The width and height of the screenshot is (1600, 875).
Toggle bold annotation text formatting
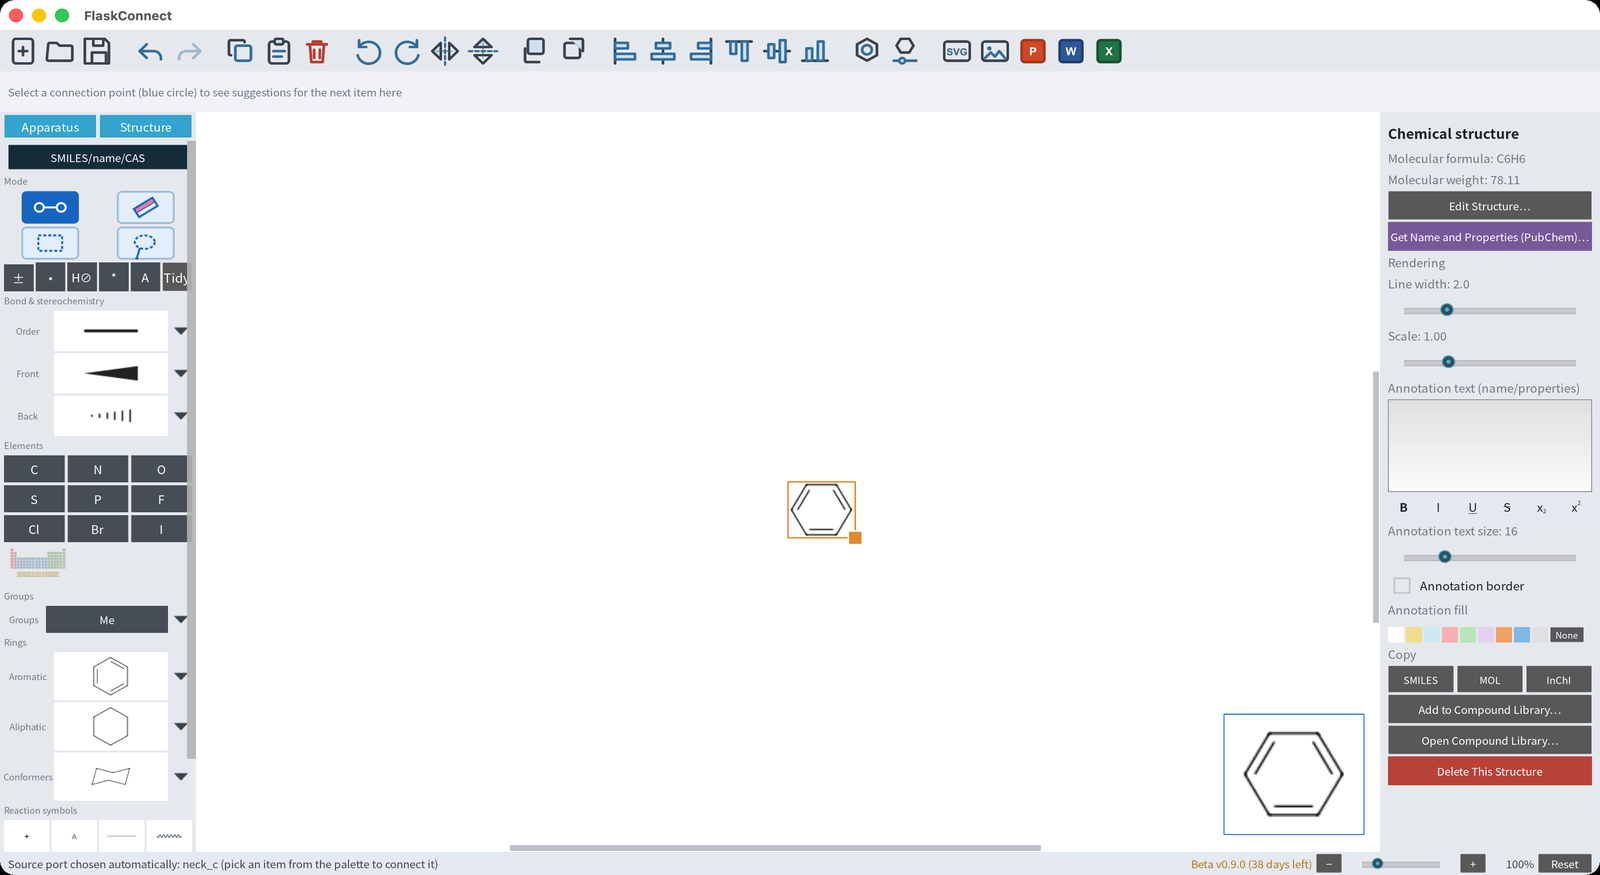tap(1403, 508)
